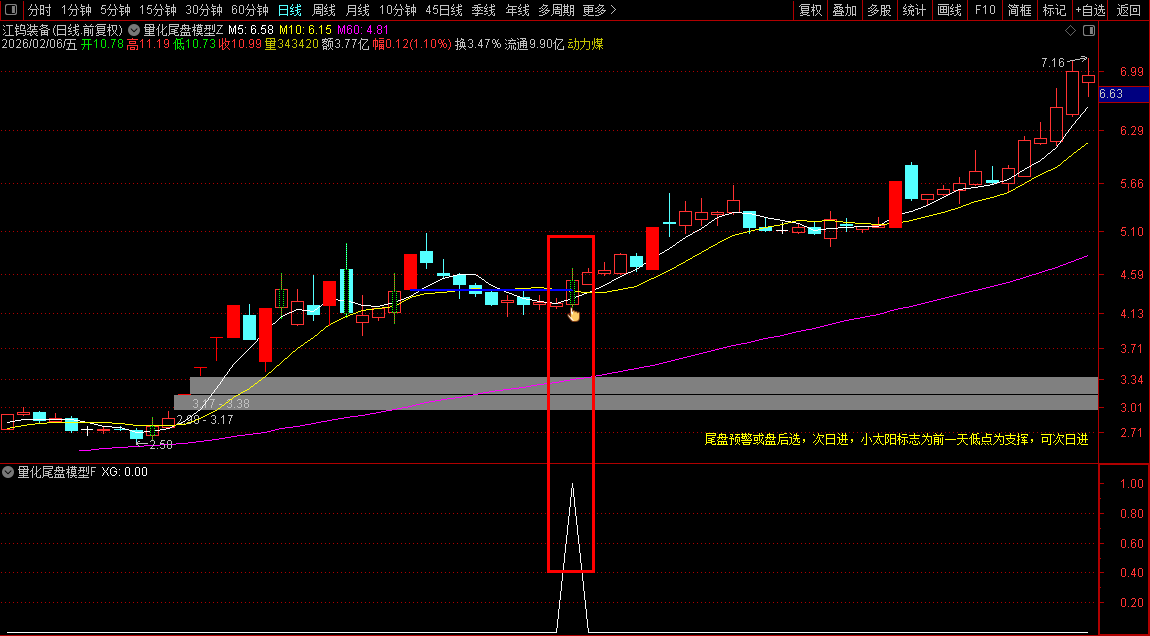Open F10 company information
Image resolution: width=1150 pixels, height=636 pixels.
point(985,10)
